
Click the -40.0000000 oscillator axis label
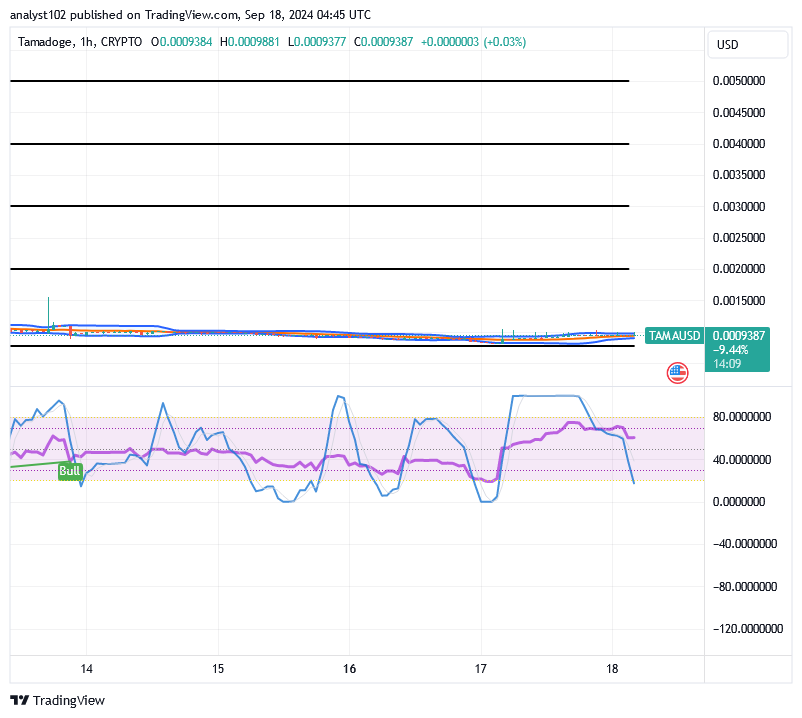745,544
